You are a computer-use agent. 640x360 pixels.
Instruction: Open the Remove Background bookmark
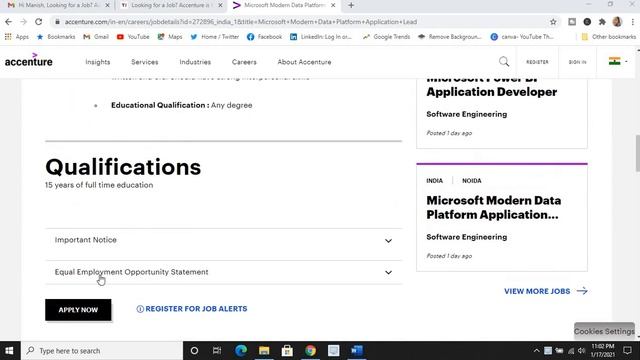coord(449,37)
